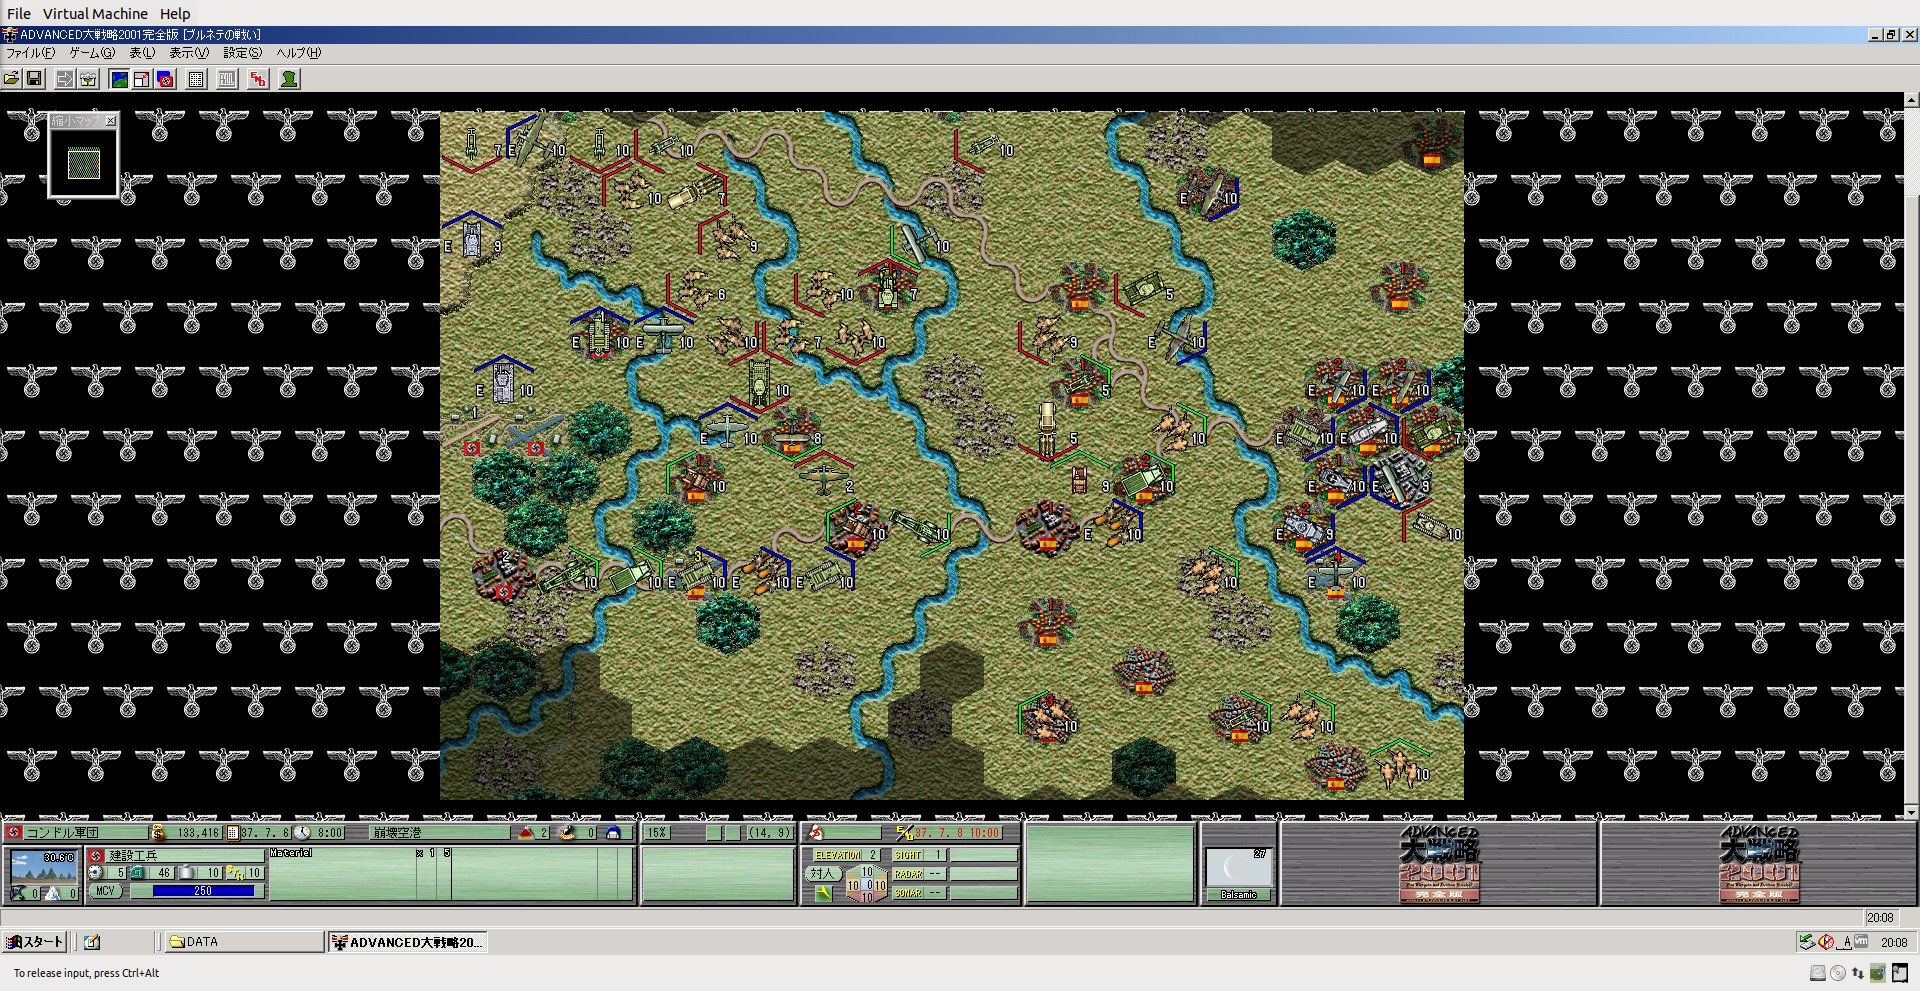Screen dimensions: 1920x991
Task: Click the red tent base count icon
Action: pos(526,832)
